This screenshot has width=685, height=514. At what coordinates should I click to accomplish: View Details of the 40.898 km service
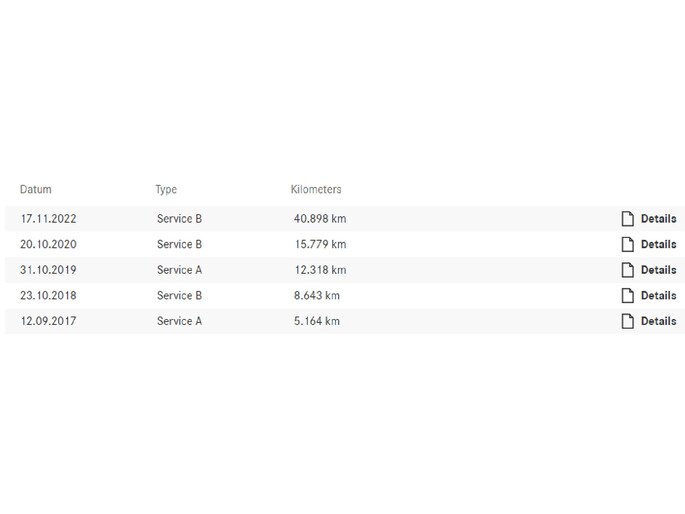point(658,219)
